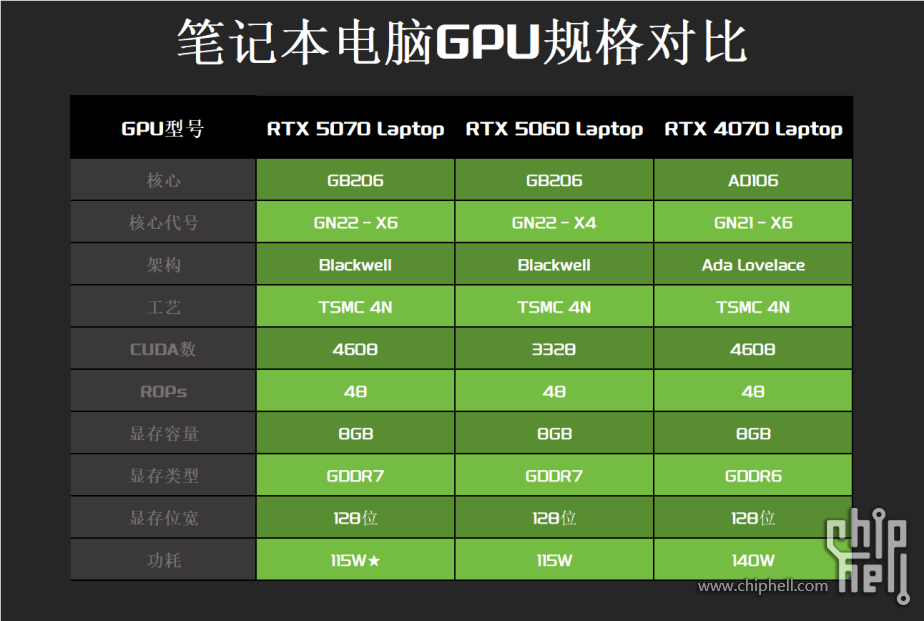Screen dimensions: 924x621
Task: Click Blackwell under RTX 5060 Laptop
Action: click(x=554, y=265)
